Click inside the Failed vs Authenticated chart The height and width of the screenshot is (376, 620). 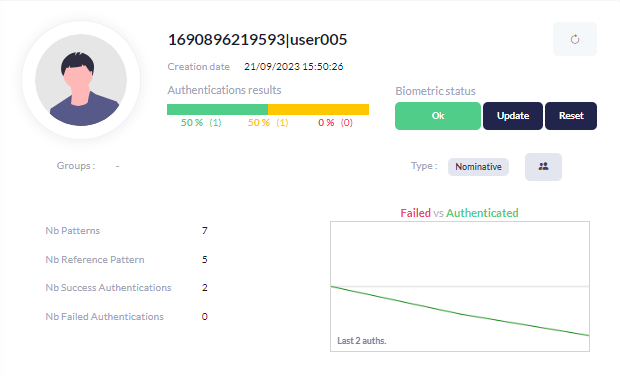460,286
